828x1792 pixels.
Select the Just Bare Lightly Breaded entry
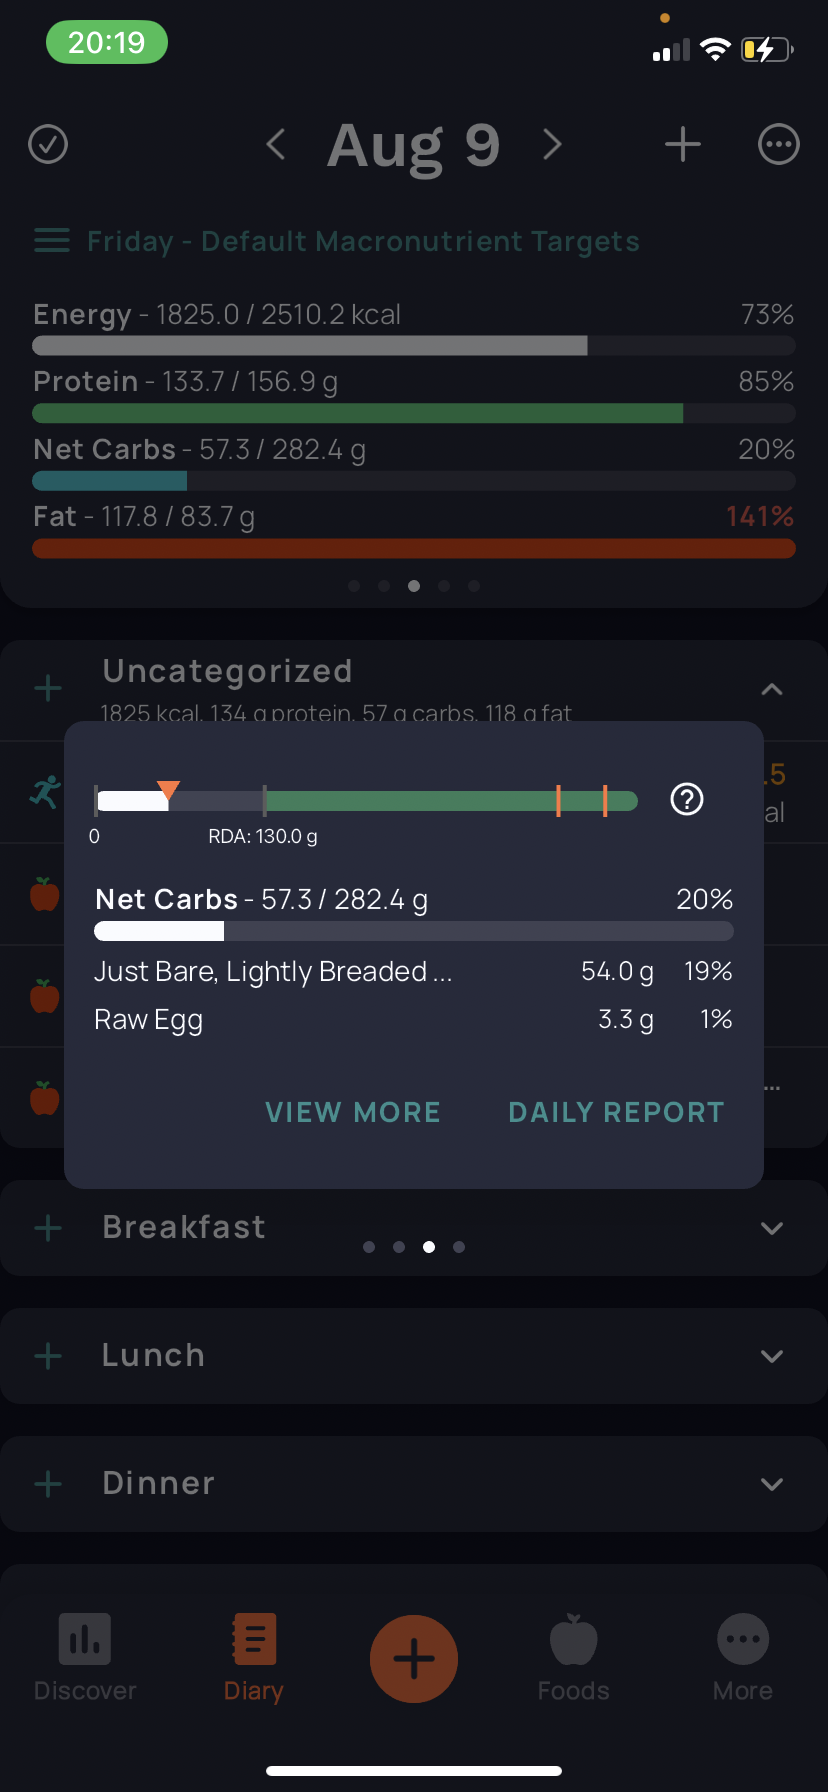point(413,971)
